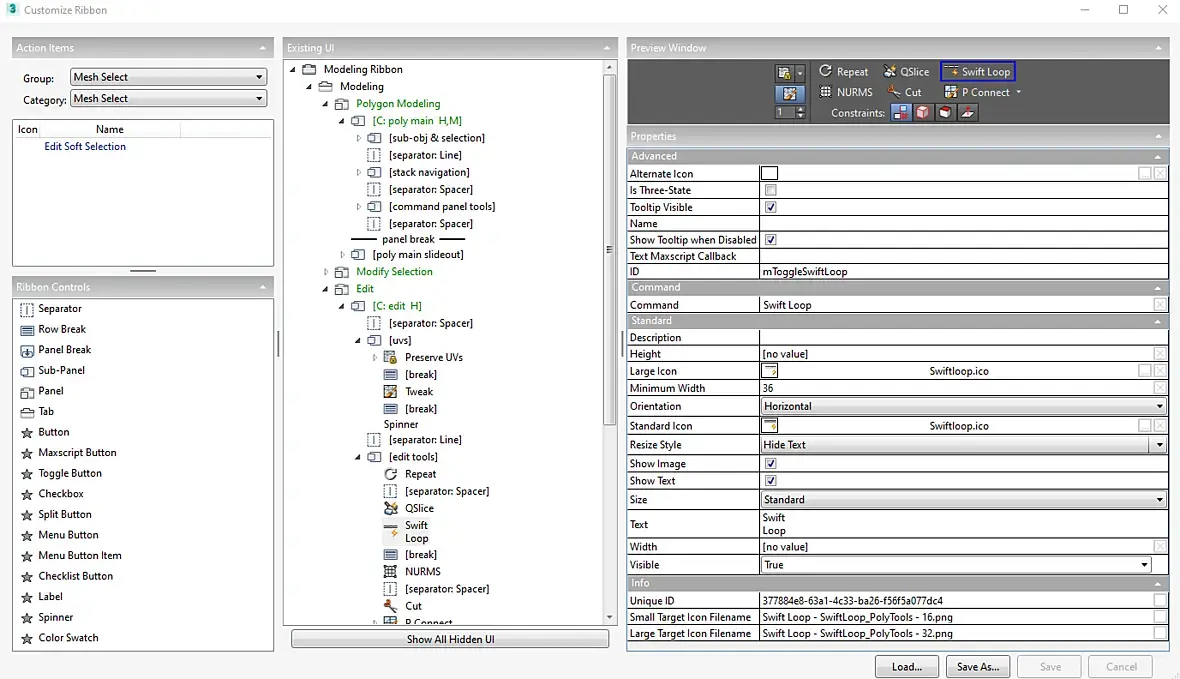
Task: Click the Cut tool in the preview ribbon
Action: coord(905,92)
